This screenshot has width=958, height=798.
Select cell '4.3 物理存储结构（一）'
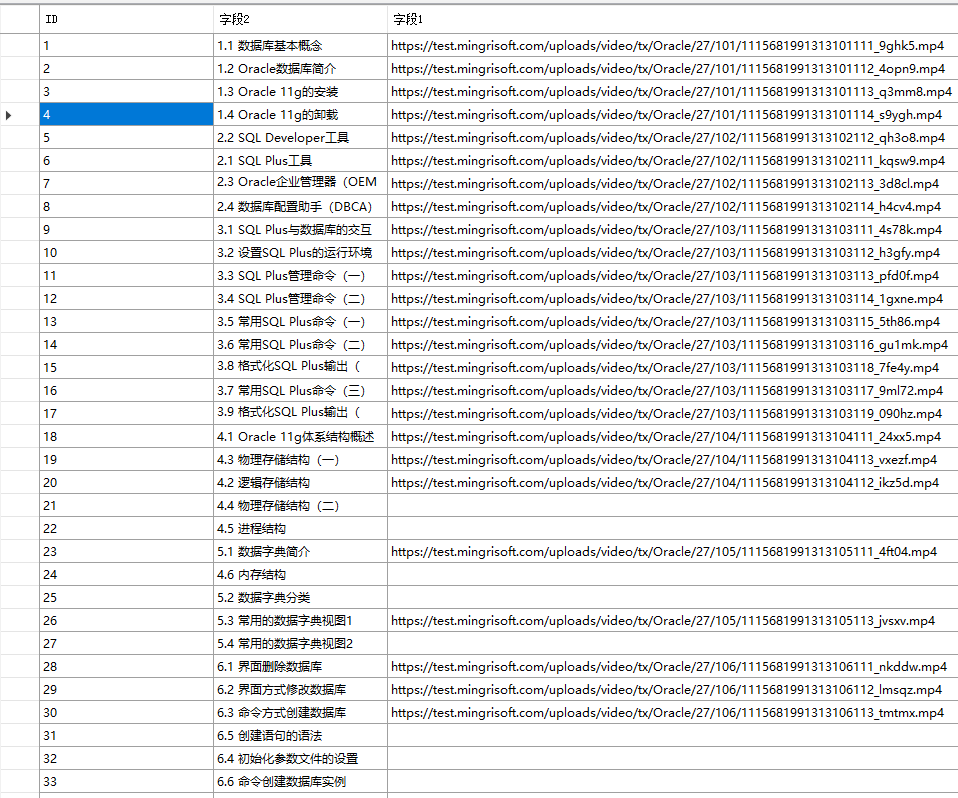300,459
